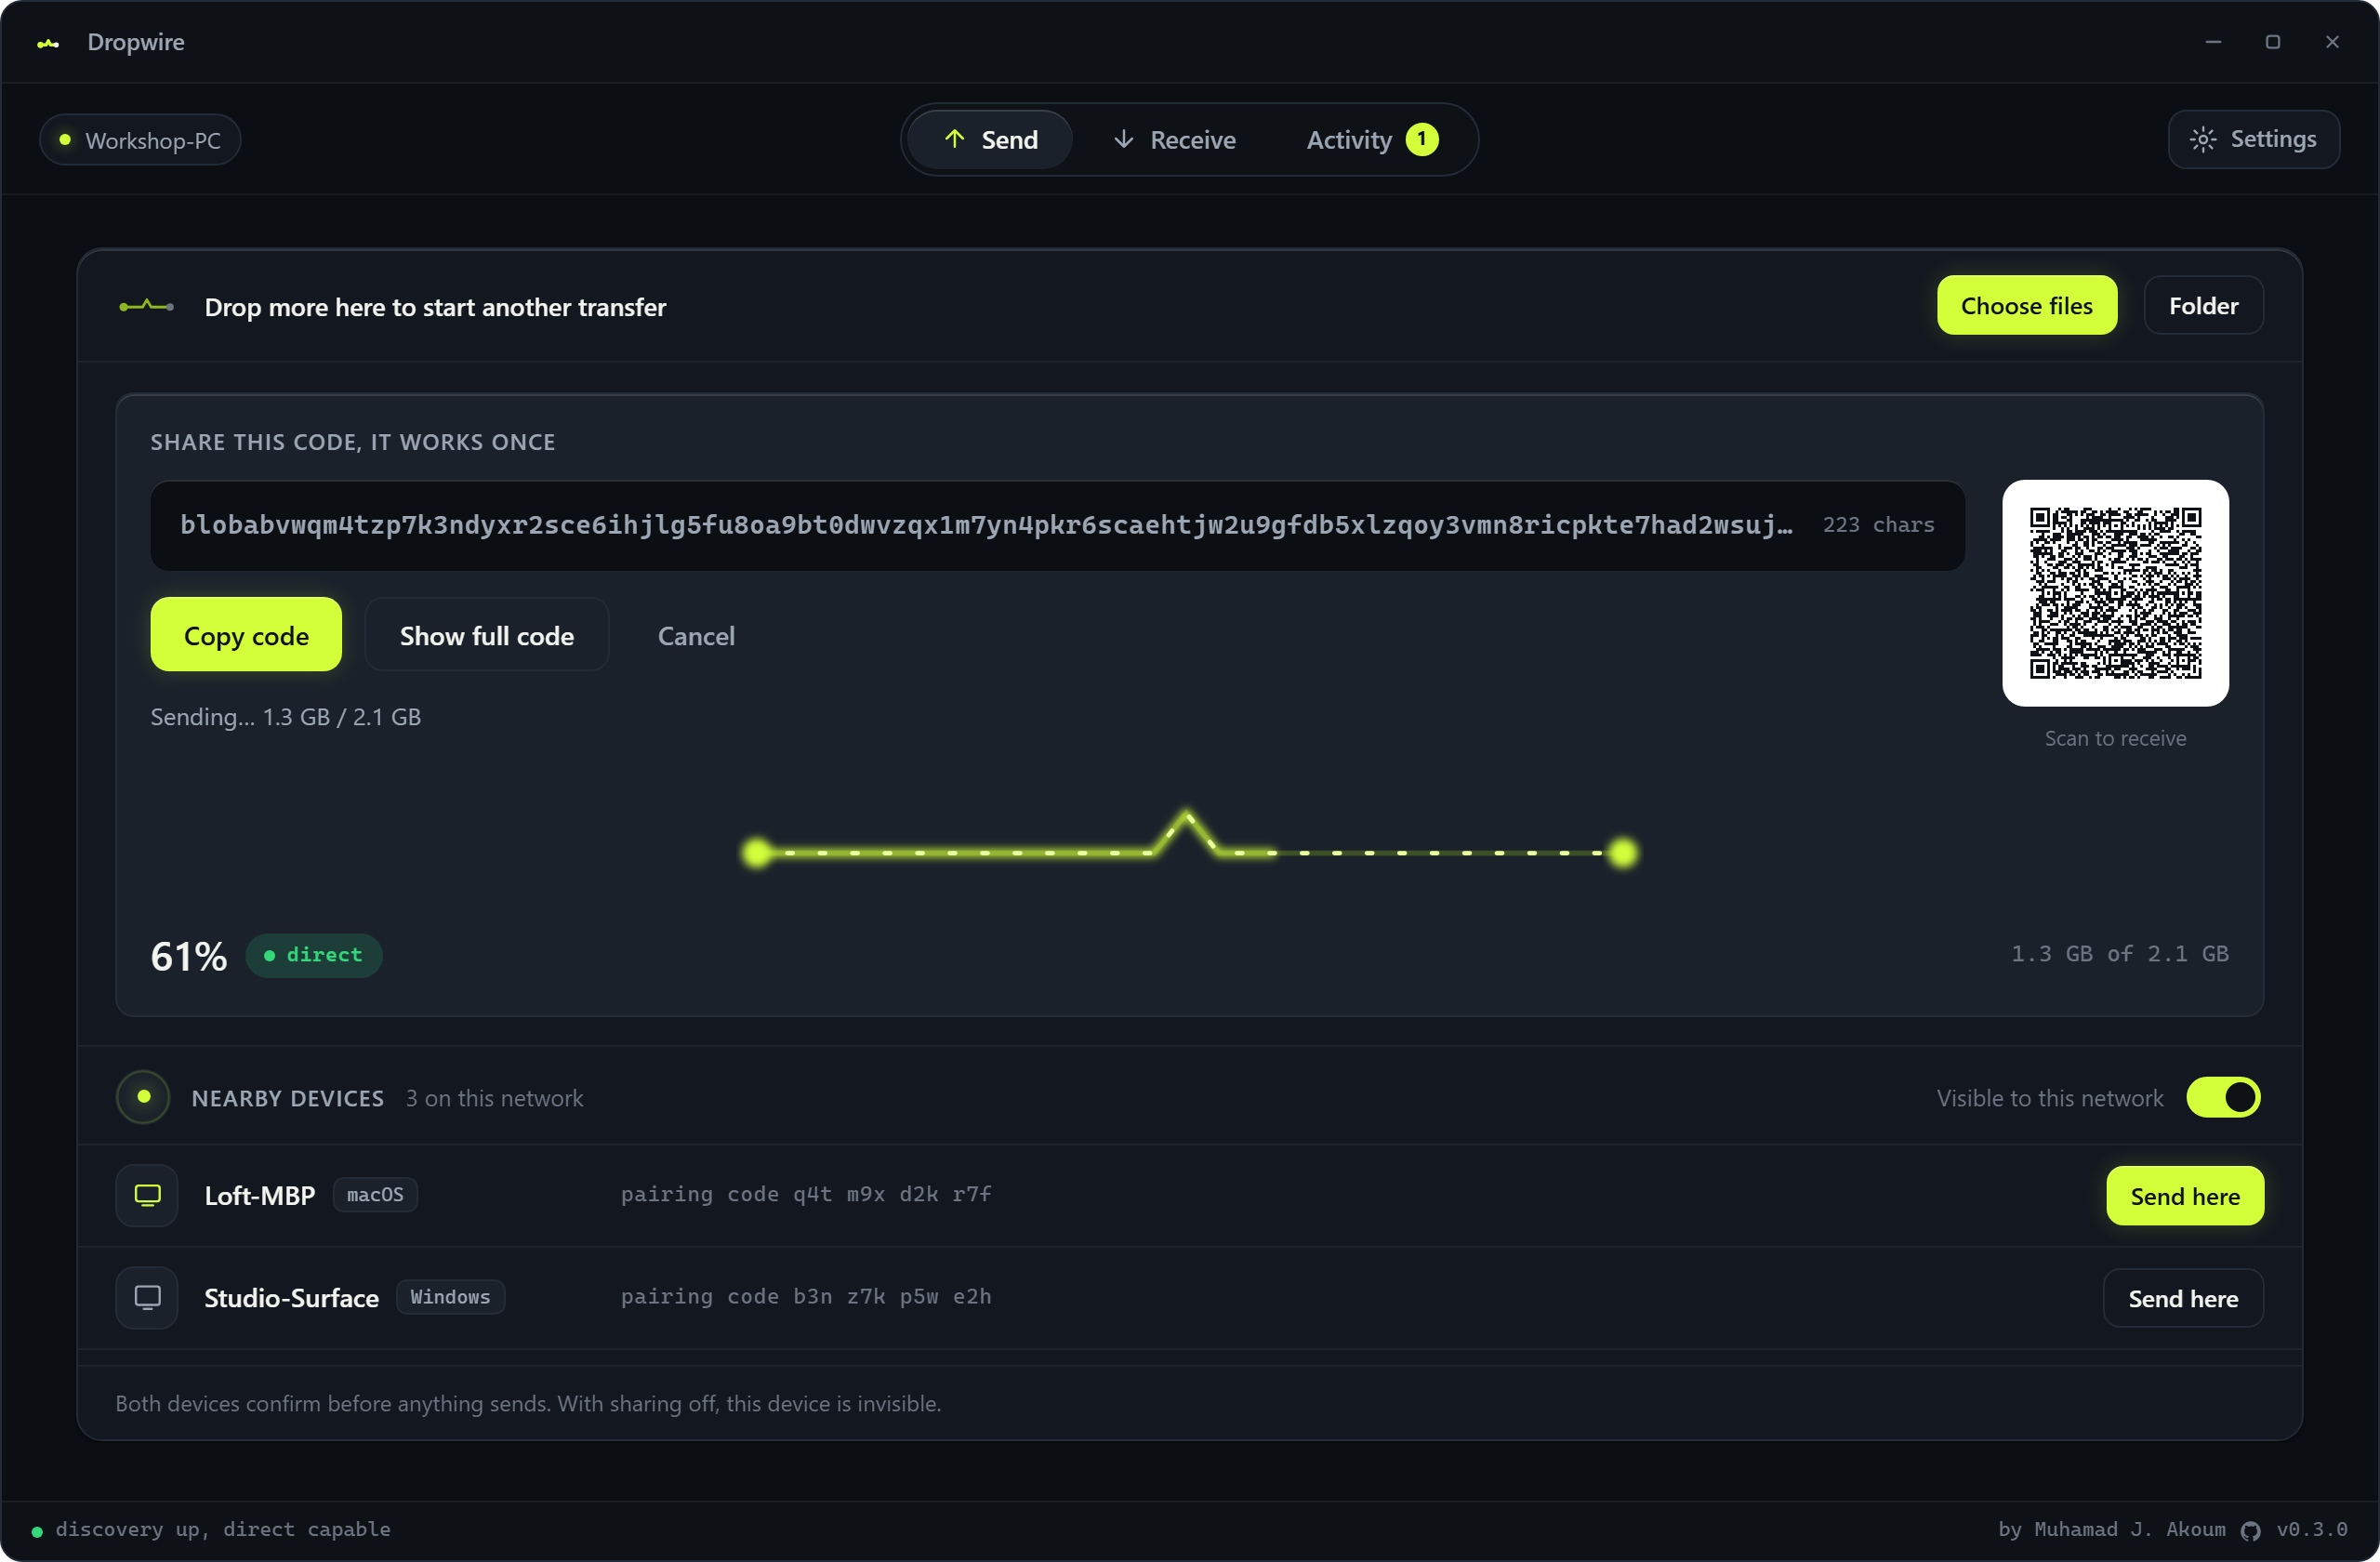
Task: Cancel the current transfer
Action: (x=696, y=636)
